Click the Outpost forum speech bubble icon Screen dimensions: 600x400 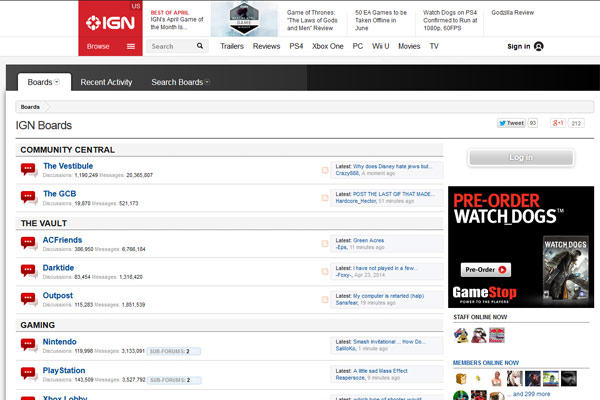click(x=29, y=300)
